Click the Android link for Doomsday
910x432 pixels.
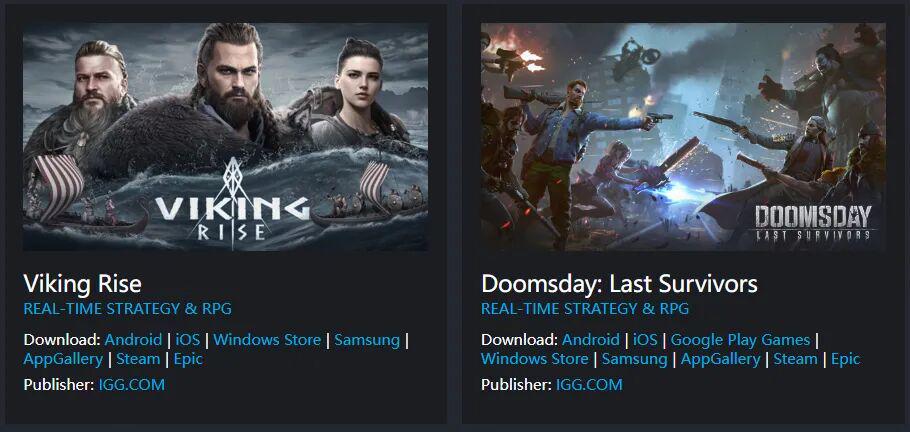click(591, 340)
